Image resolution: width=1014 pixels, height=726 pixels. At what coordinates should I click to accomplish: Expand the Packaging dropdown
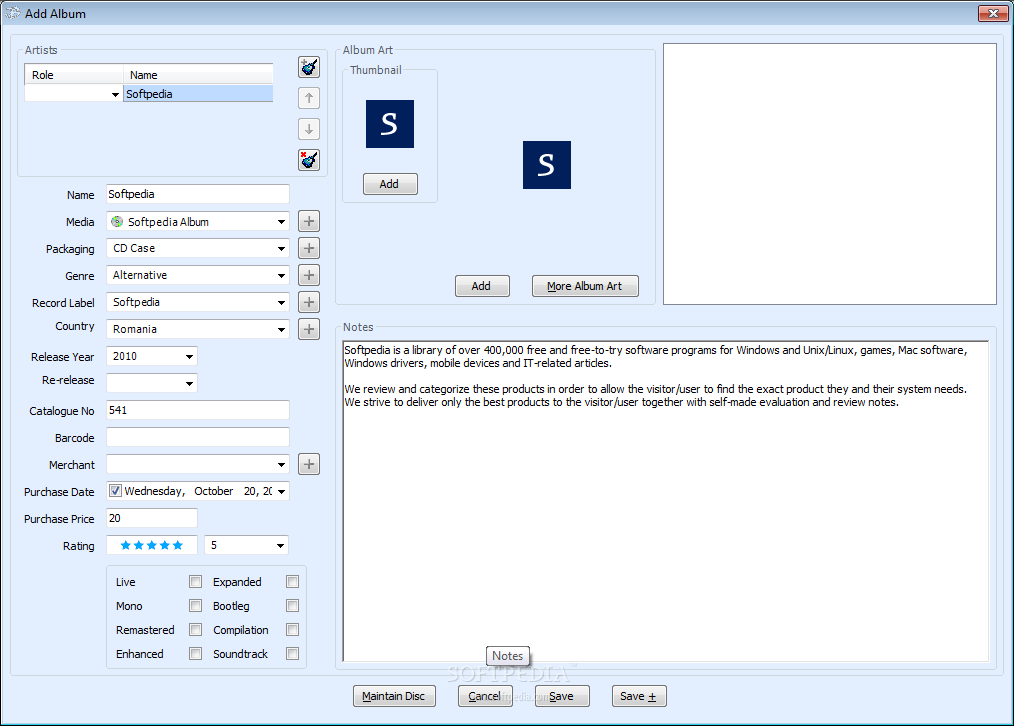click(x=281, y=249)
